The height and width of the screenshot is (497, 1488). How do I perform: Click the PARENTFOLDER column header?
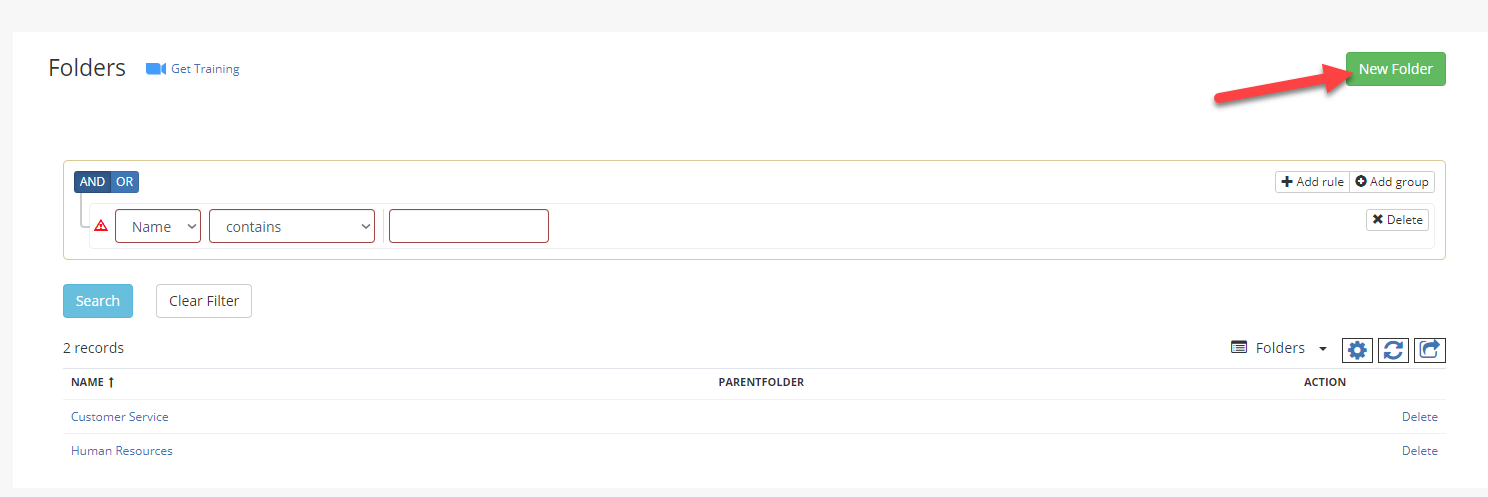(761, 382)
